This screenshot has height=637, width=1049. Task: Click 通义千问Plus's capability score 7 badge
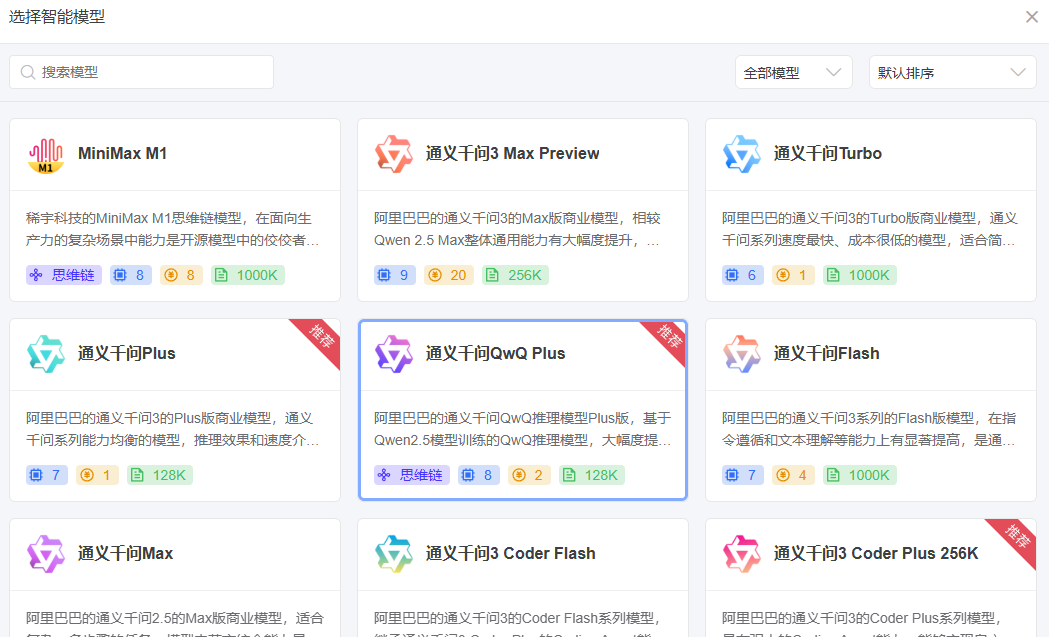click(x=47, y=475)
